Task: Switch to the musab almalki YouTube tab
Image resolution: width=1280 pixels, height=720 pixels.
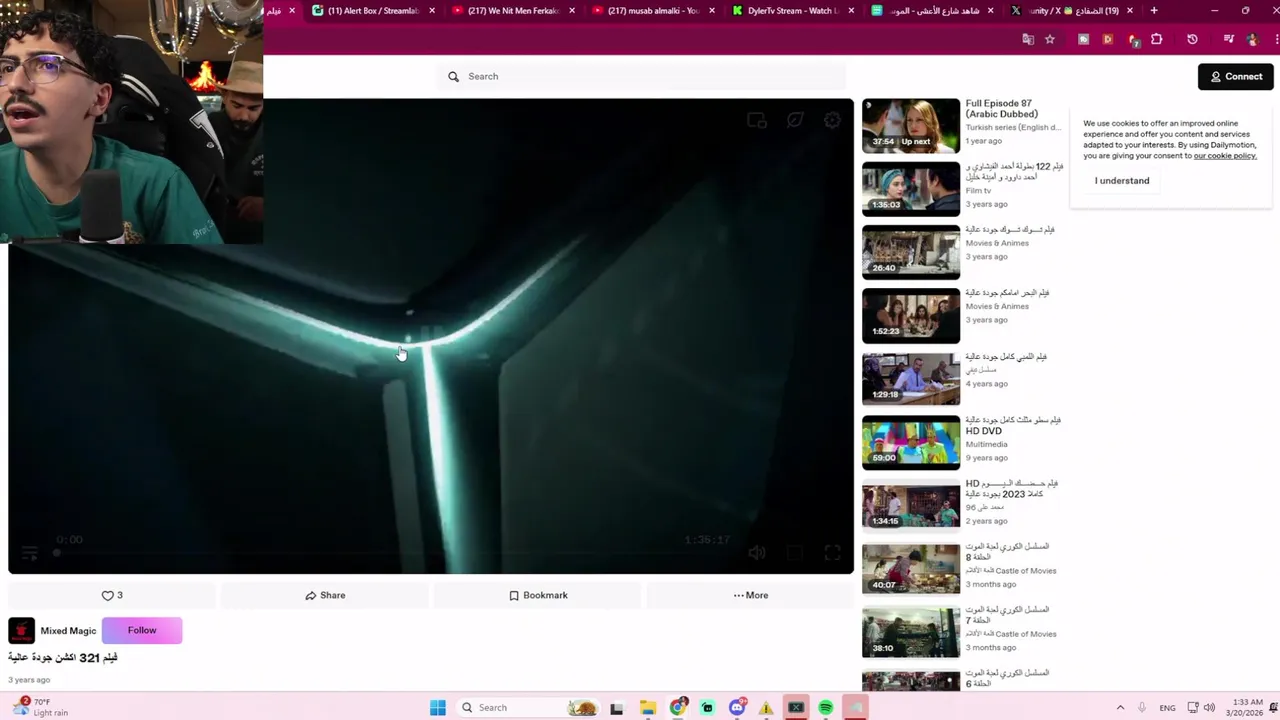Action: [653, 11]
